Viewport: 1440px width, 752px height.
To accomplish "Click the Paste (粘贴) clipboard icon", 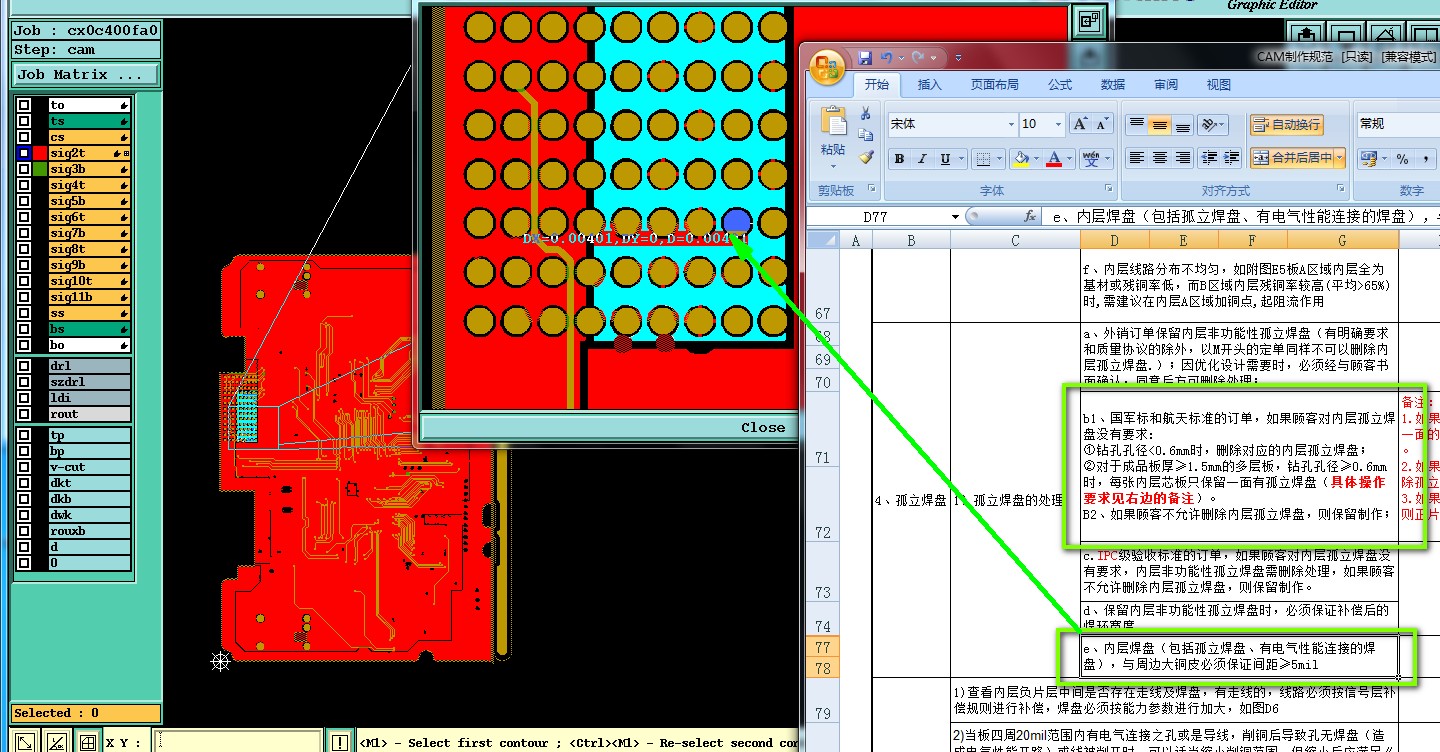I will click(x=833, y=122).
